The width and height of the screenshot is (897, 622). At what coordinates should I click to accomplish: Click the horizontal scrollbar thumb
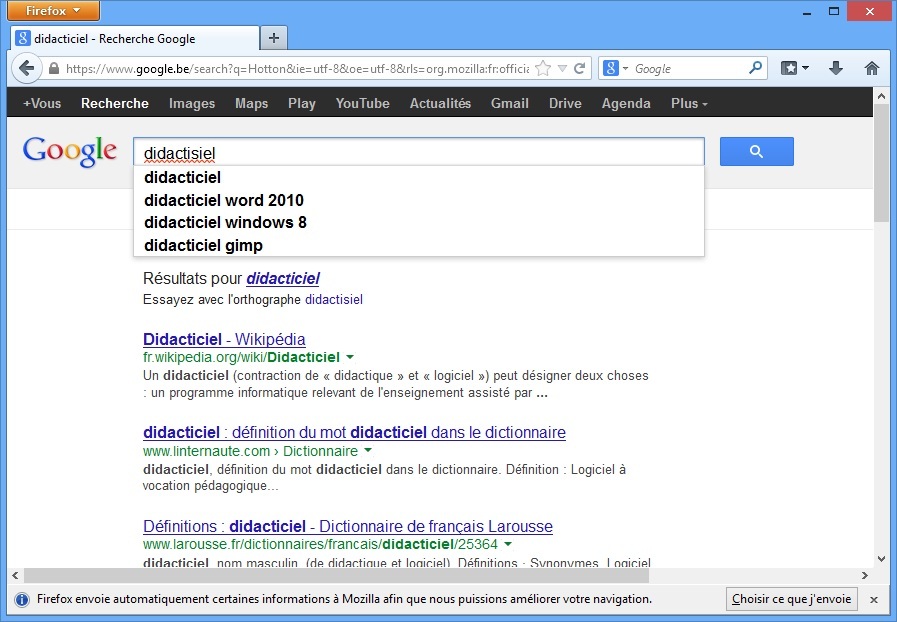[336, 575]
